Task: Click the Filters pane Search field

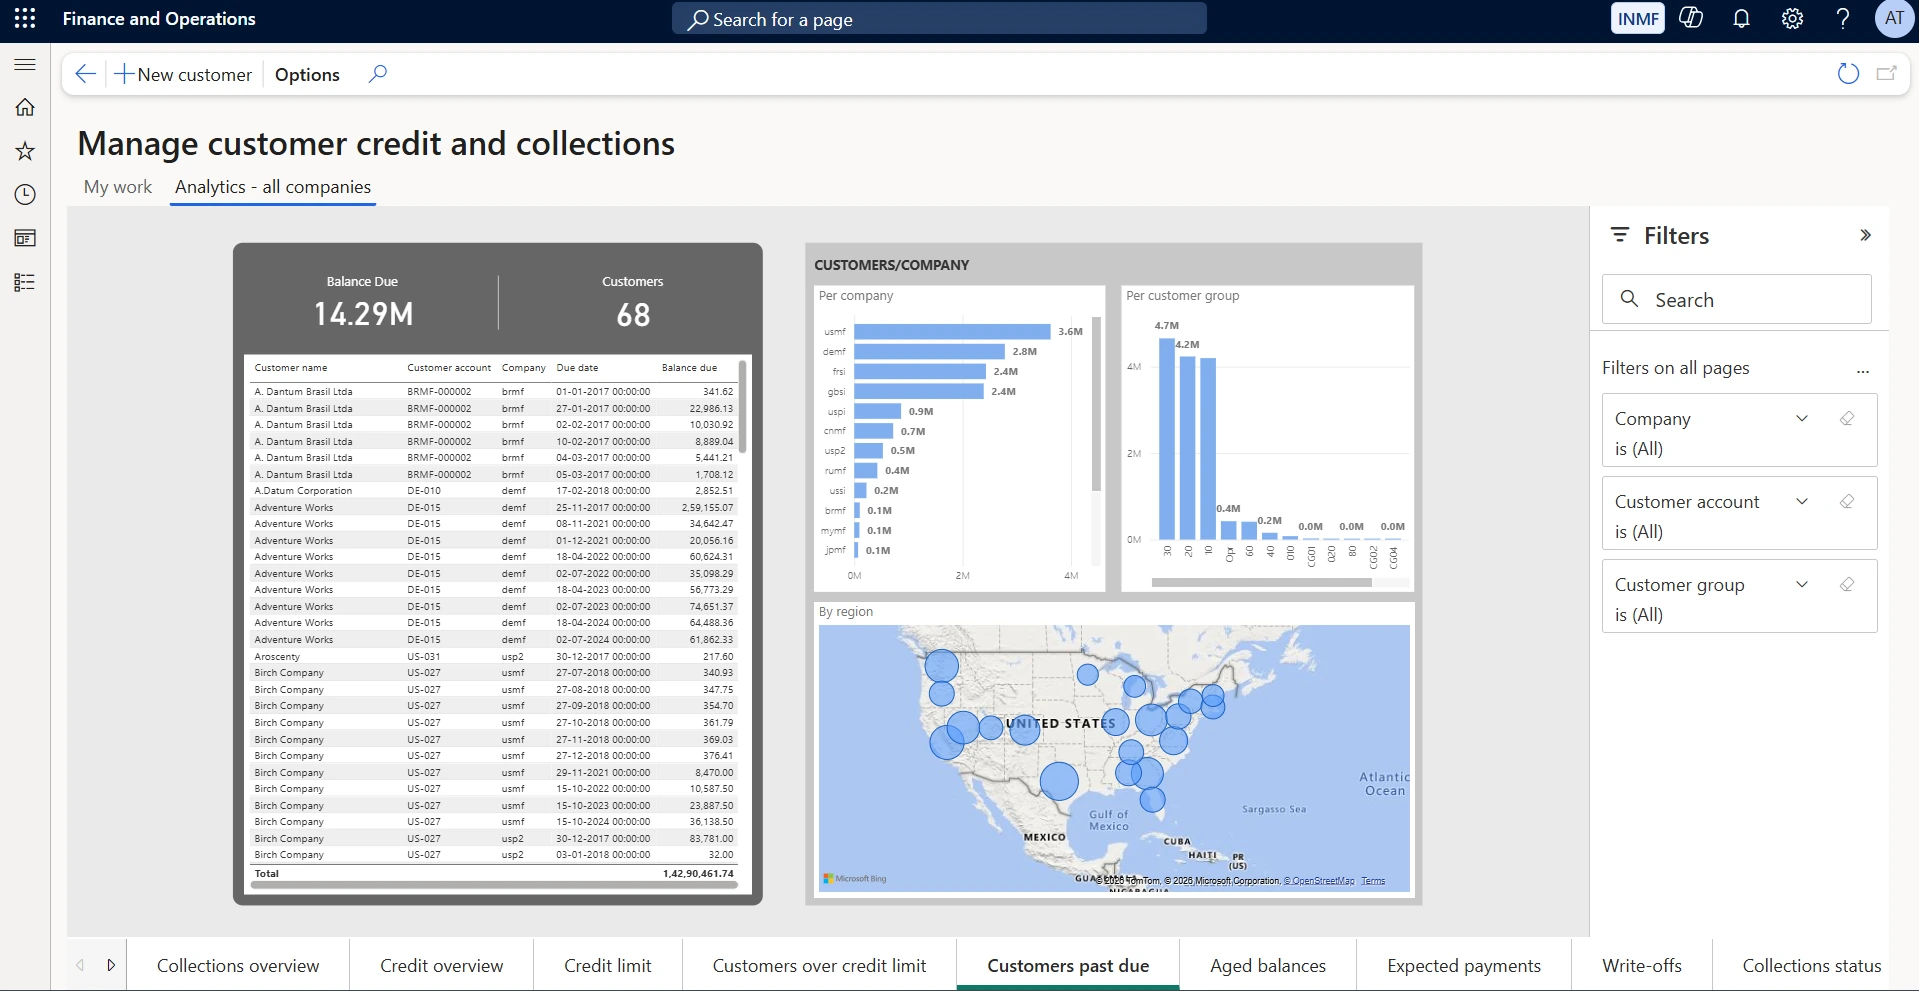Action: pos(1736,299)
